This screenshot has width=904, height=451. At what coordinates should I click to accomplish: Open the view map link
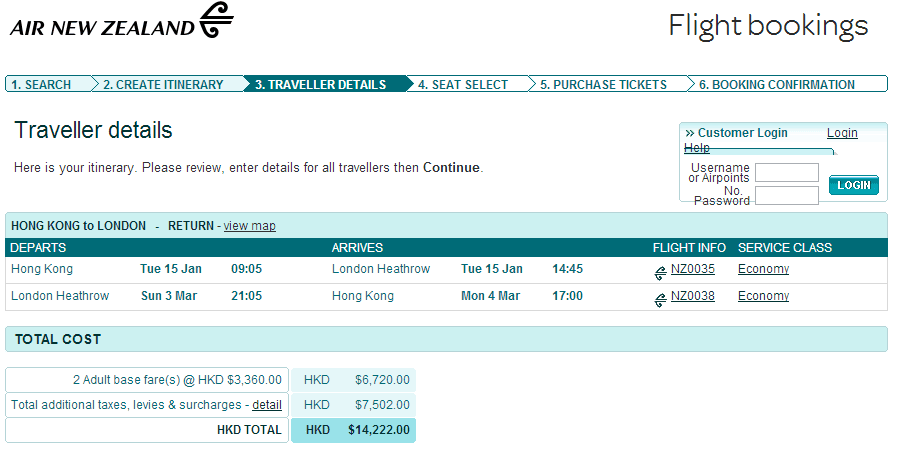tap(249, 226)
